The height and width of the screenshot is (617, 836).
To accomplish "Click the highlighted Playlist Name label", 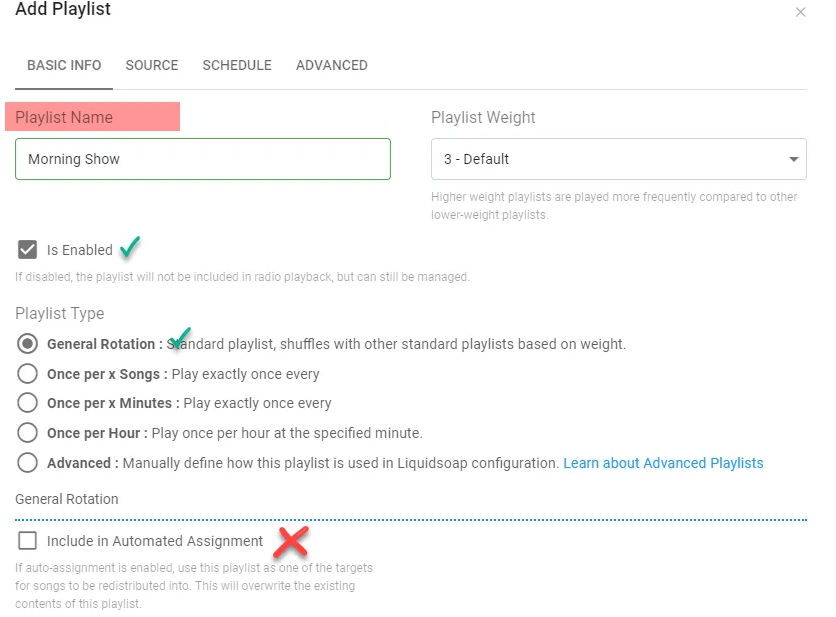I will [92, 117].
